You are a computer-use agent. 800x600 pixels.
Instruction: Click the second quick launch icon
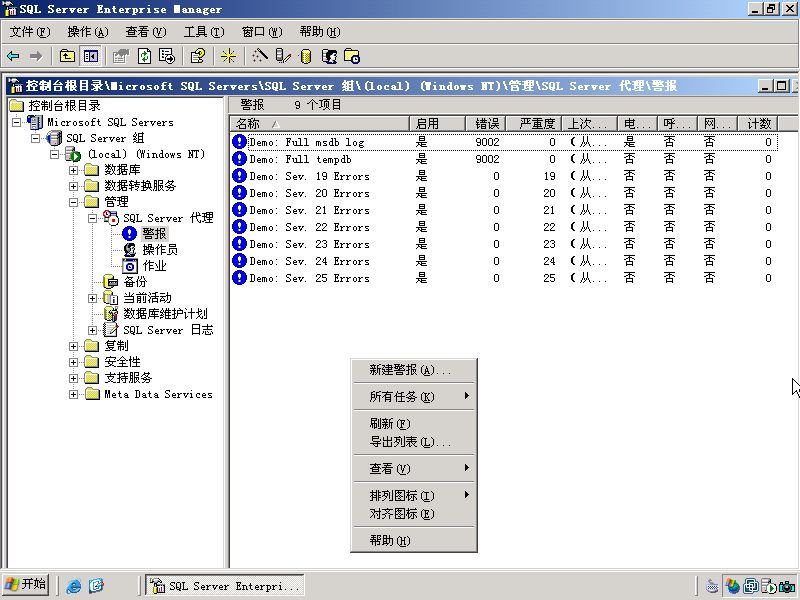coord(96,586)
